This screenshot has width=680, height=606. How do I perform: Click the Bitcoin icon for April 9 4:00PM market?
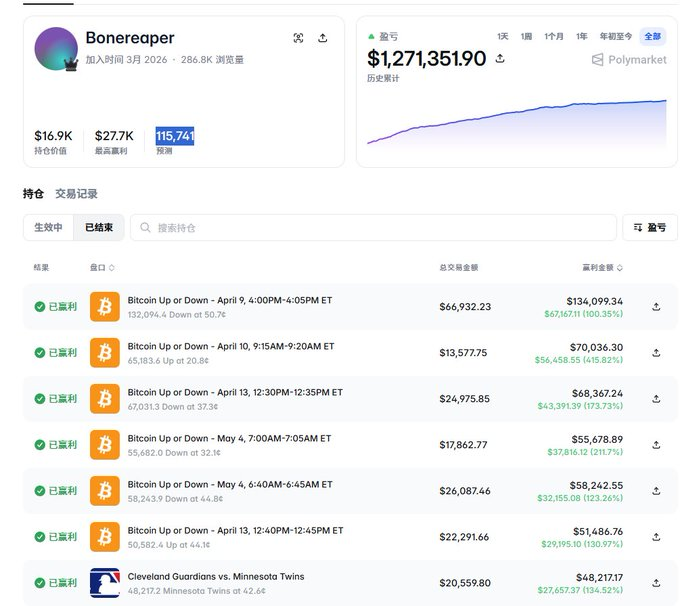pyautogui.click(x=105, y=307)
